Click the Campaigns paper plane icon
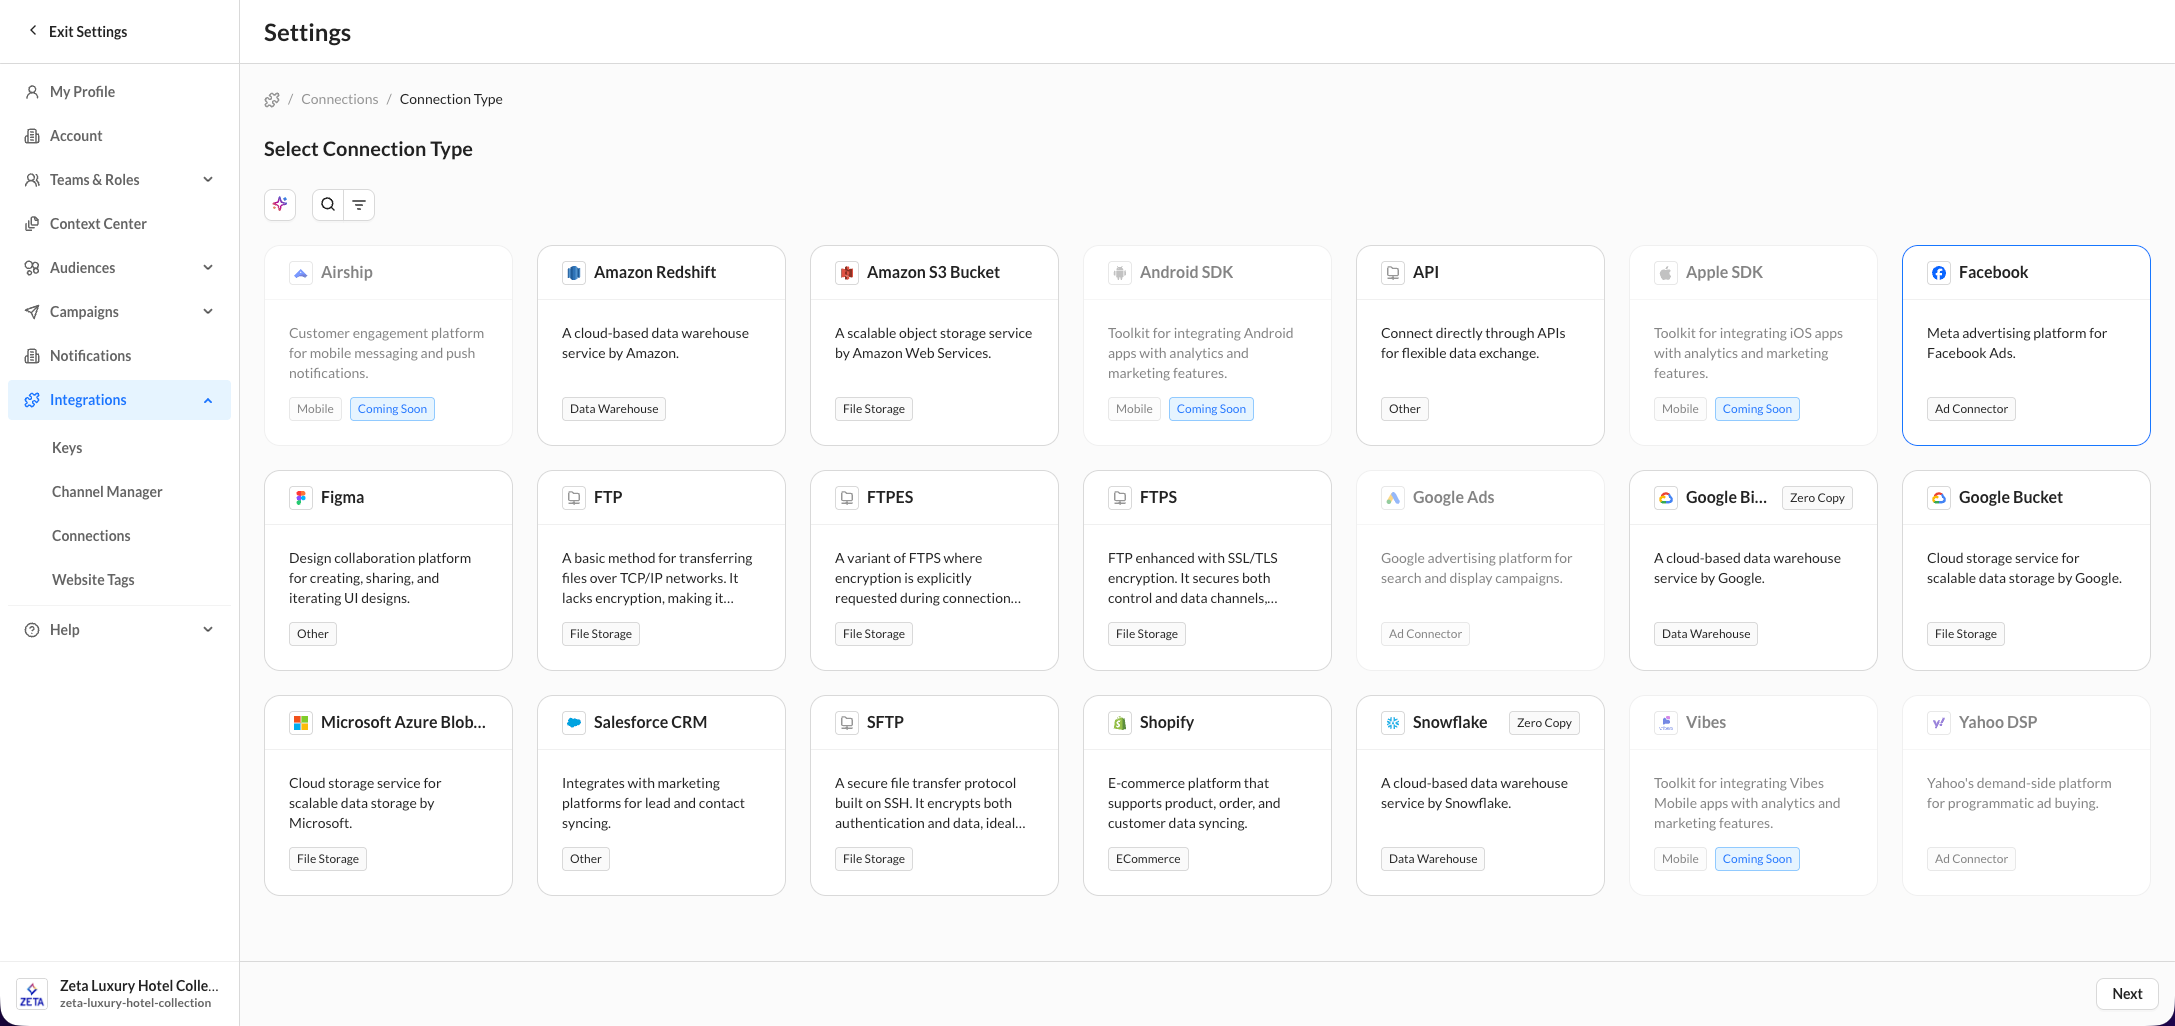Viewport: 2175px width, 1026px height. 32,312
